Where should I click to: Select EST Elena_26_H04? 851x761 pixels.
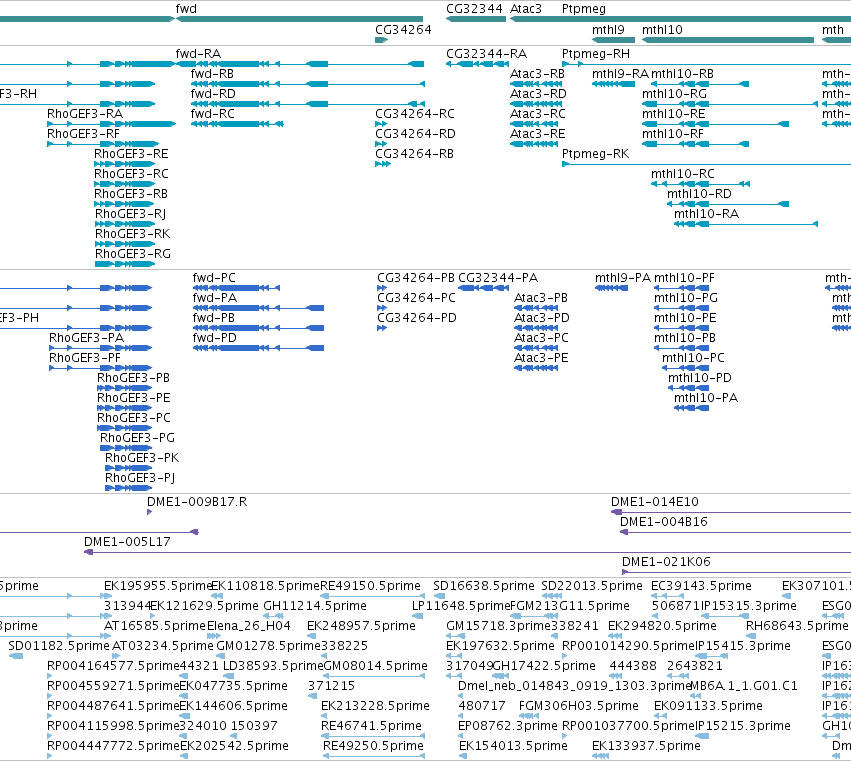pyautogui.click(x=249, y=626)
